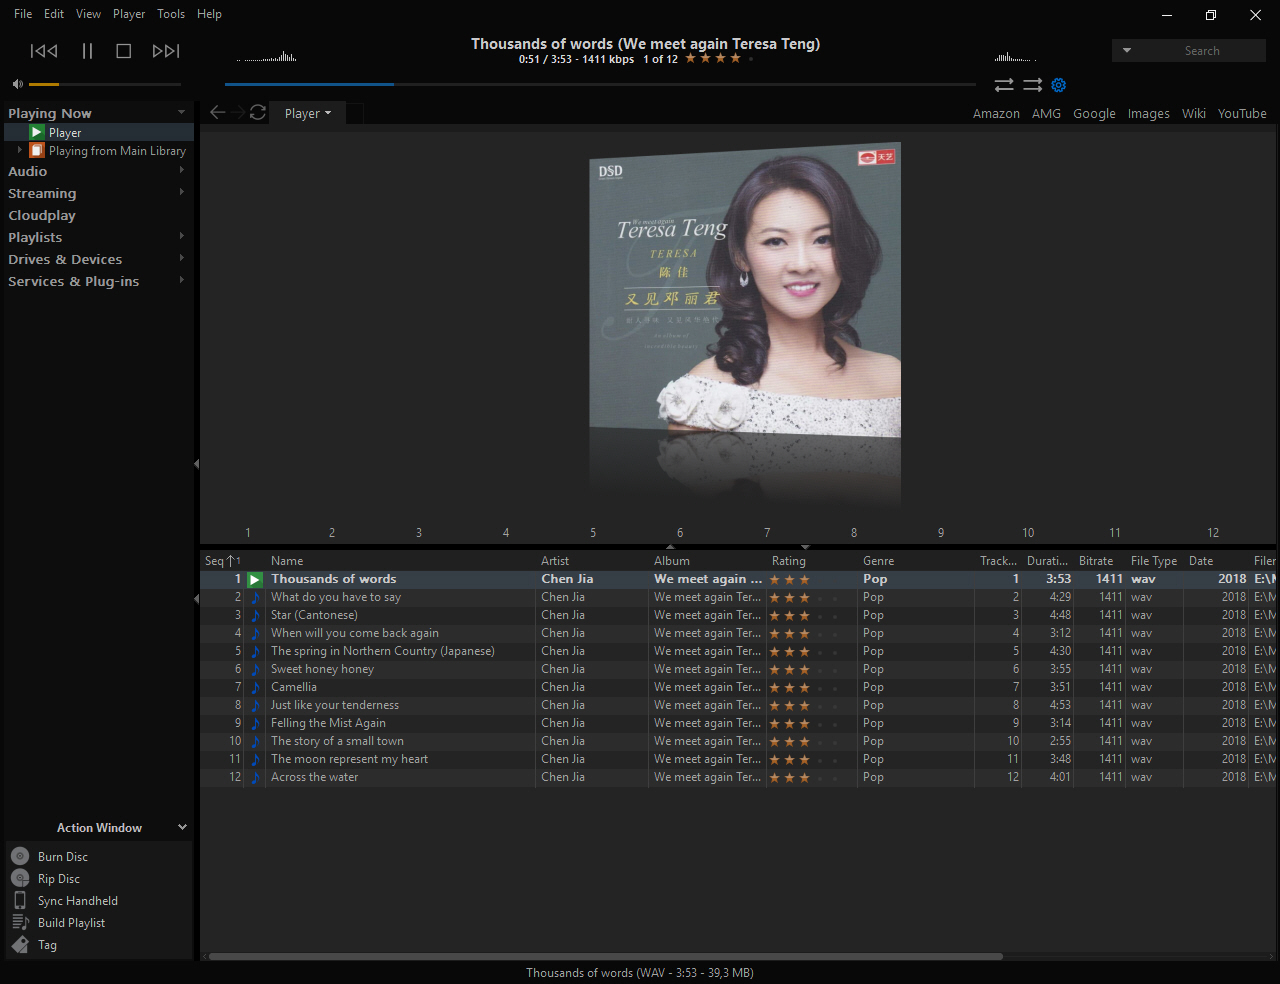The width and height of the screenshot is (1280, 984).
Task: Expand the Drives & Devices section
Action: tap(181, 258)
